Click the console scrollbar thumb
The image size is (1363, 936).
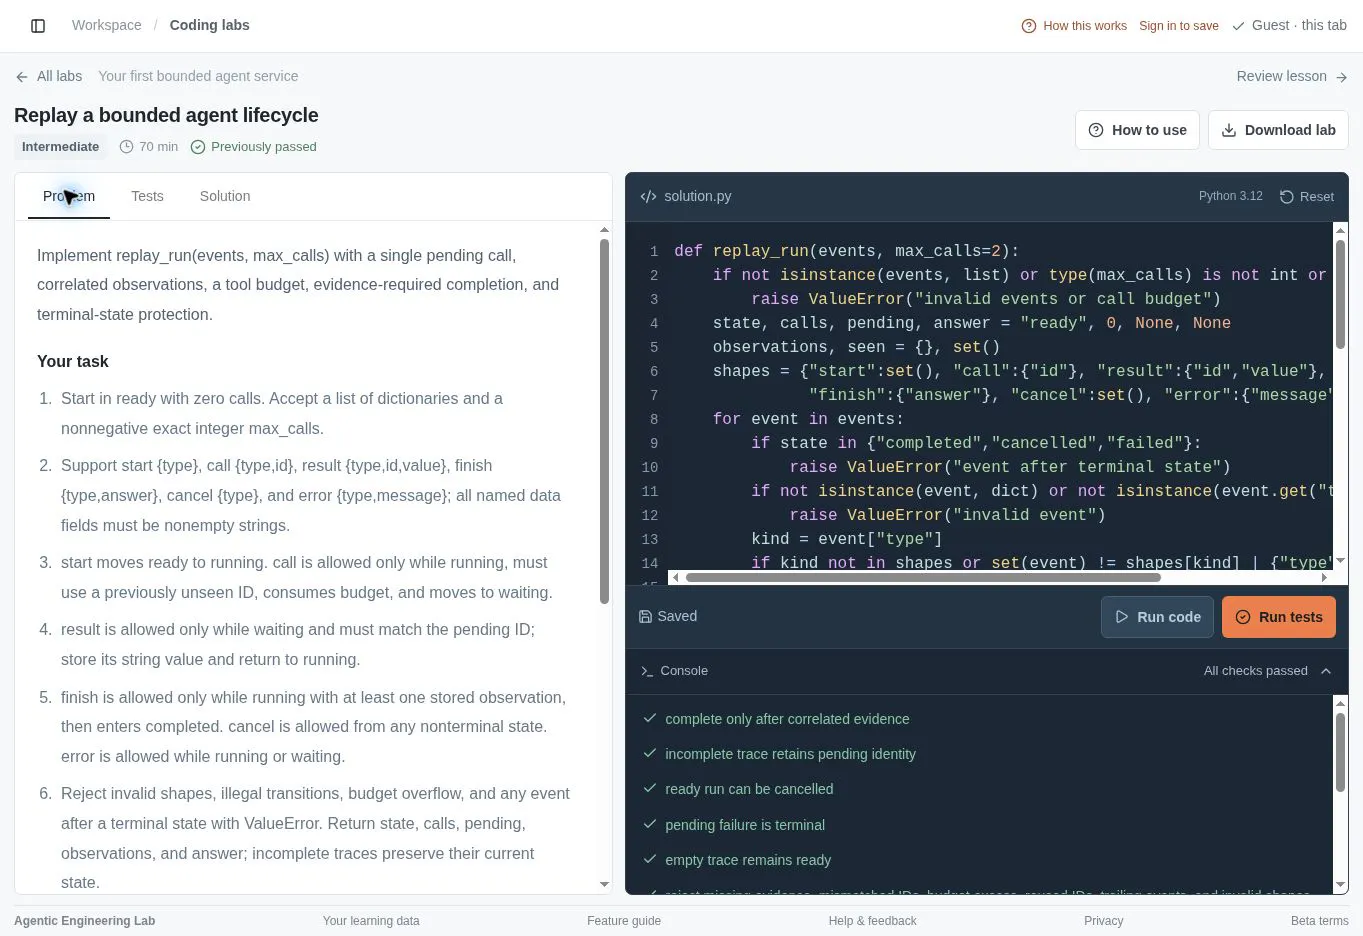[1340, 752]
